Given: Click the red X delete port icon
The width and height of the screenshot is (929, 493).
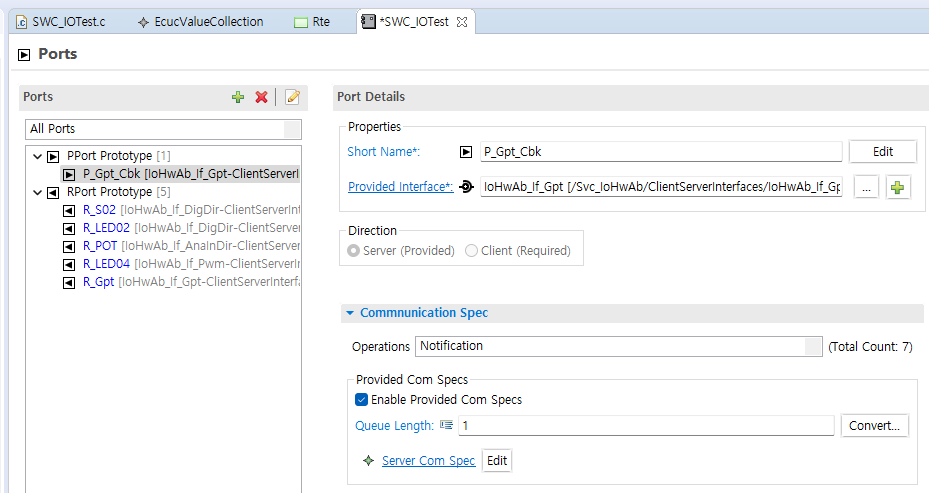Looking at the screenshot, I should click(x=262, y=97).
